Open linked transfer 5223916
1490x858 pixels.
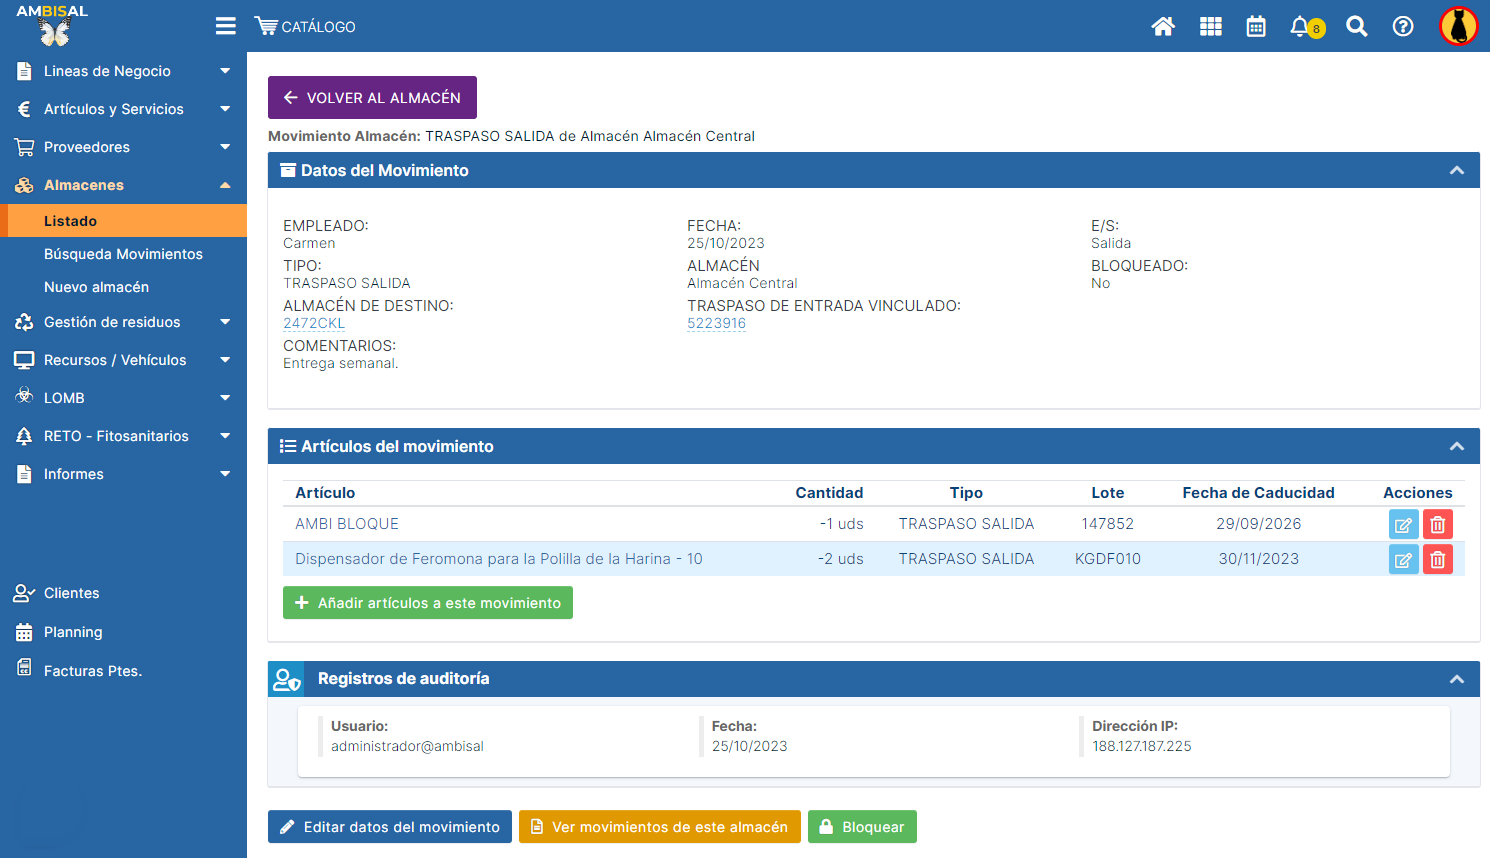716,323
